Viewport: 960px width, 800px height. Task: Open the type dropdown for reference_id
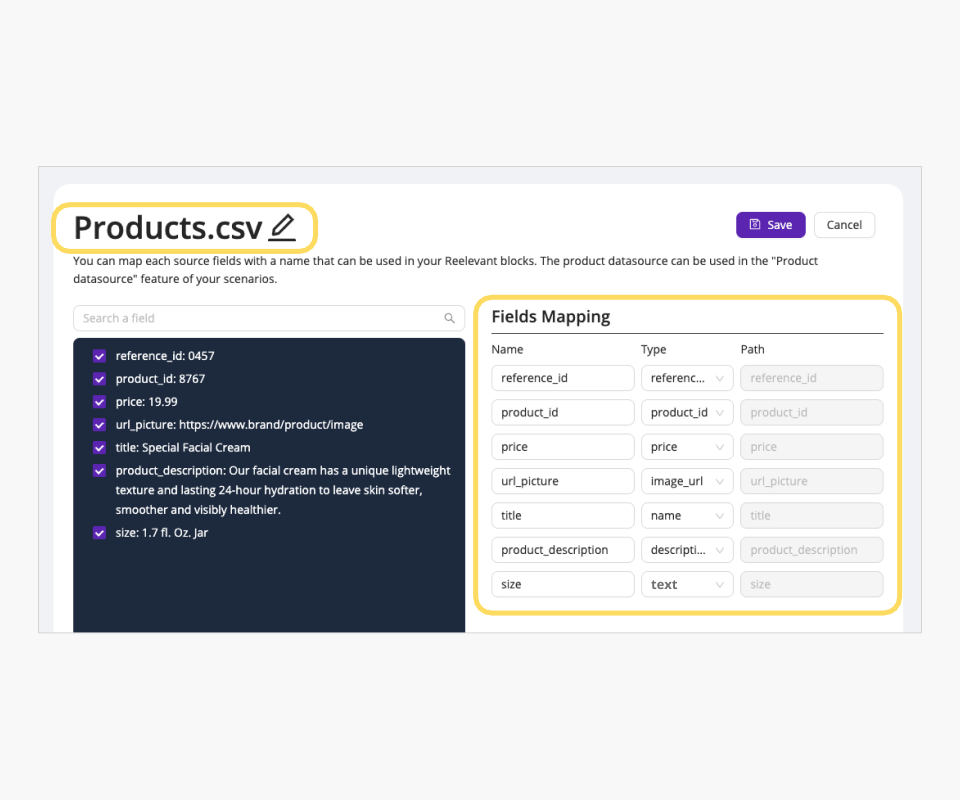(x=687, y=378)
